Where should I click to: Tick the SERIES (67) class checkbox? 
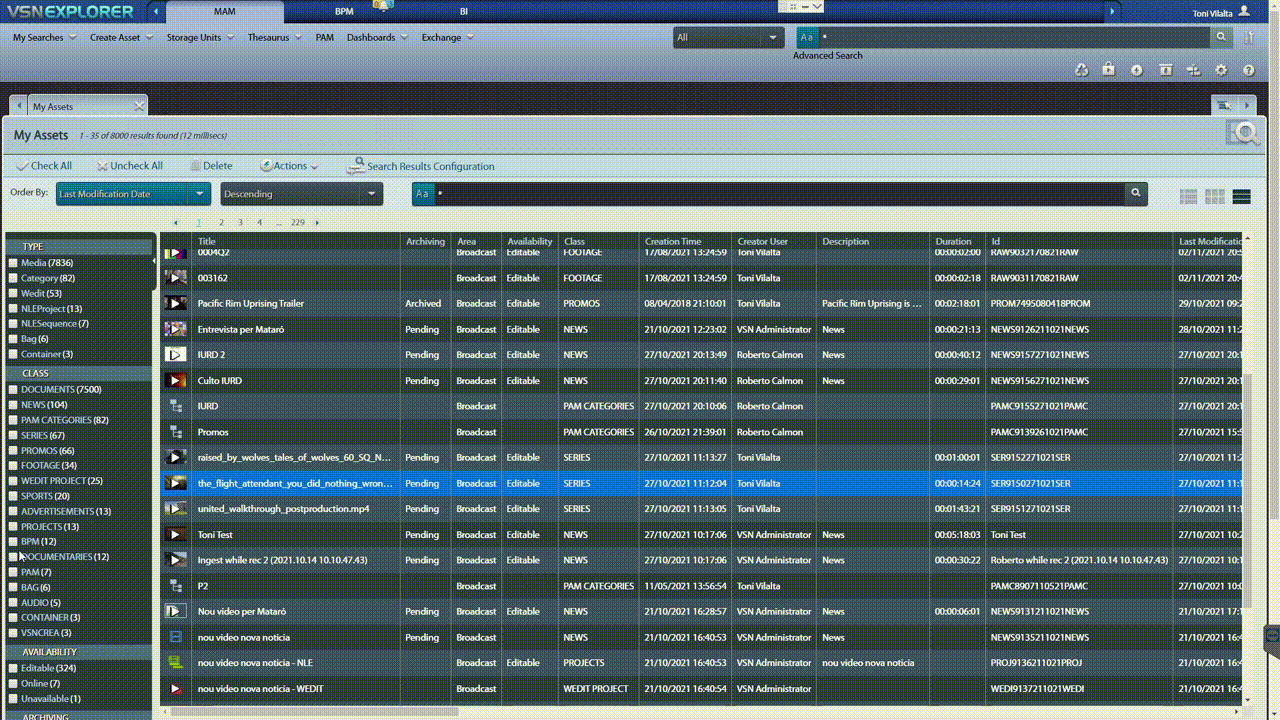13,436
